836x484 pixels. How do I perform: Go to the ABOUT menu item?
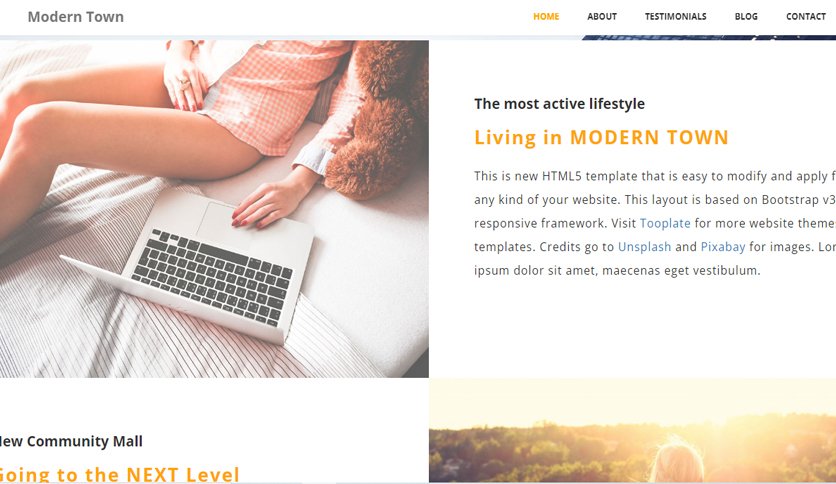602,17
